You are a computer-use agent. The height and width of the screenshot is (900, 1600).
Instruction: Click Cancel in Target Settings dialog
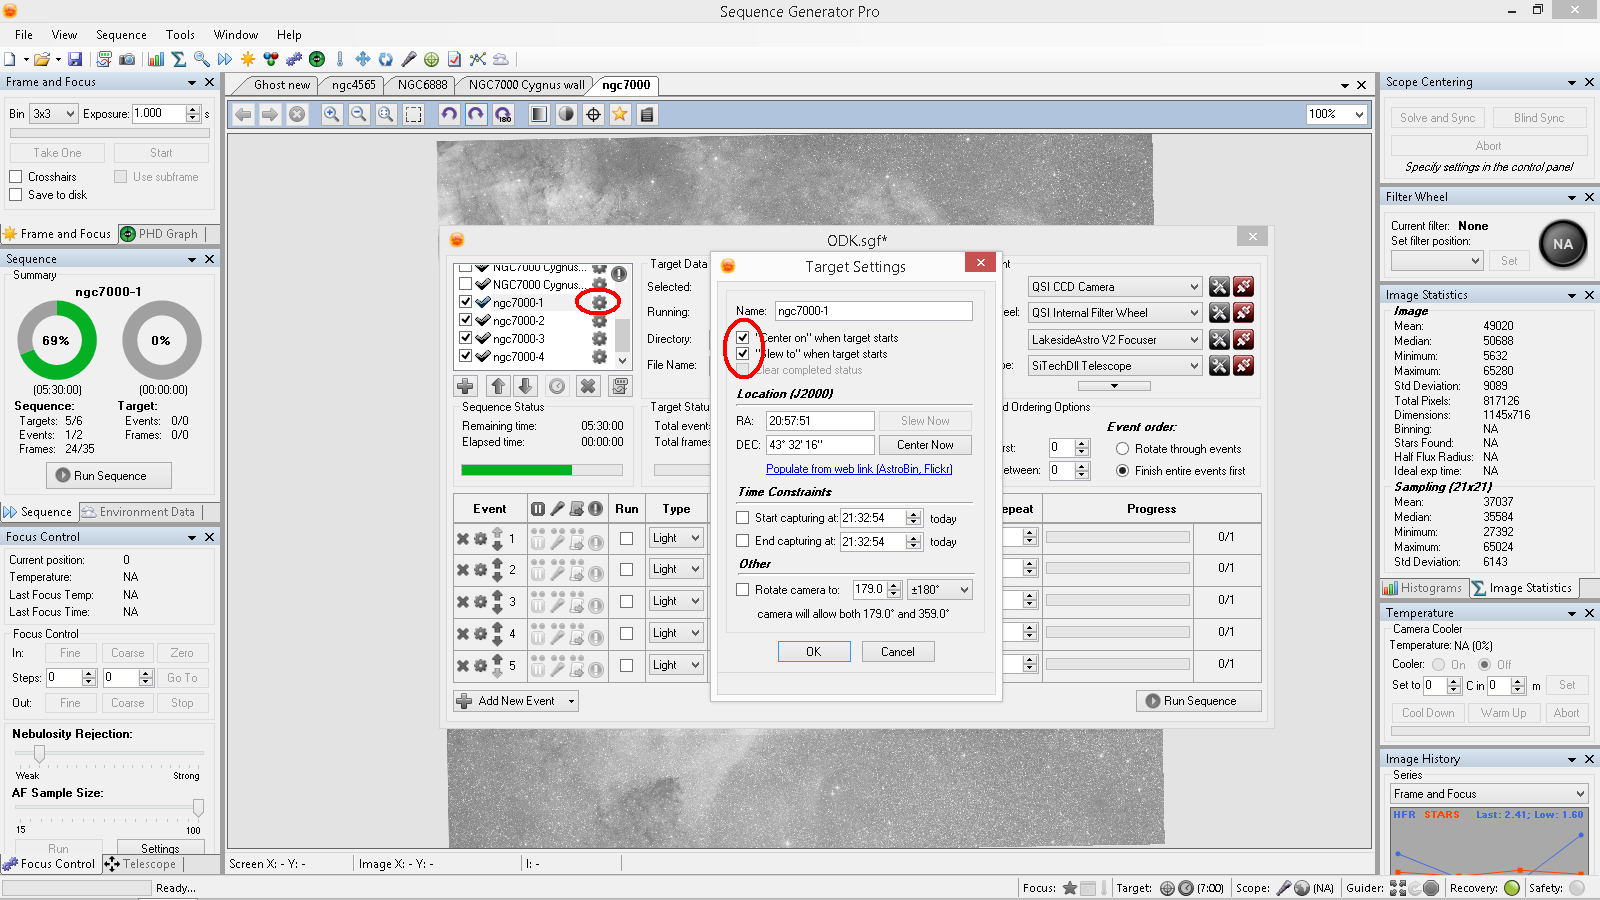click(898, 652)
